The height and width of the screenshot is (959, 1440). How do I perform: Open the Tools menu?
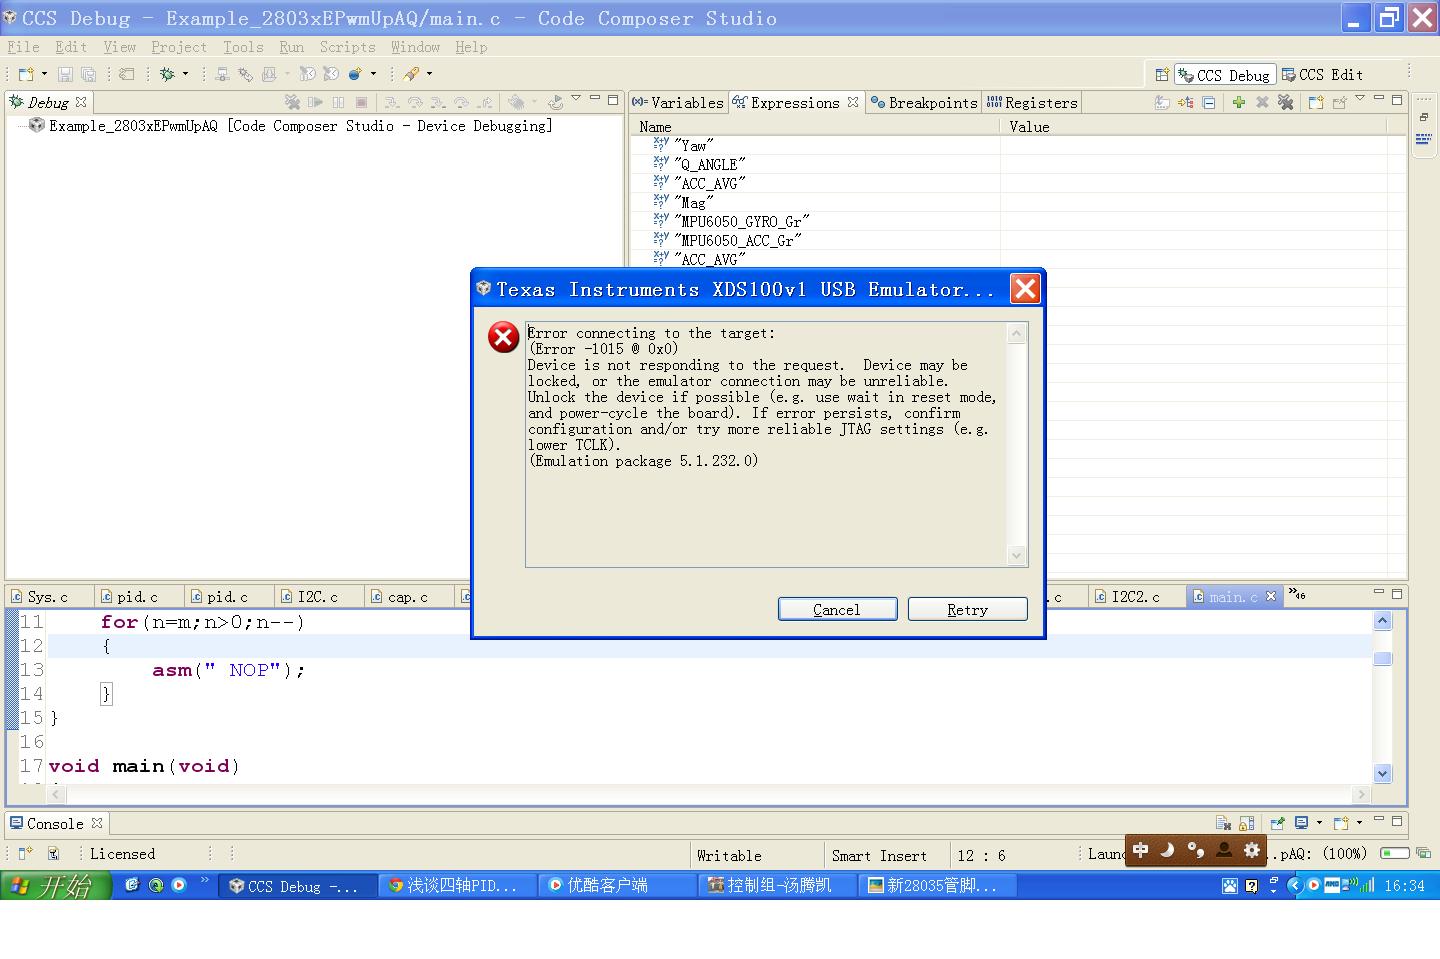point(243,47)
